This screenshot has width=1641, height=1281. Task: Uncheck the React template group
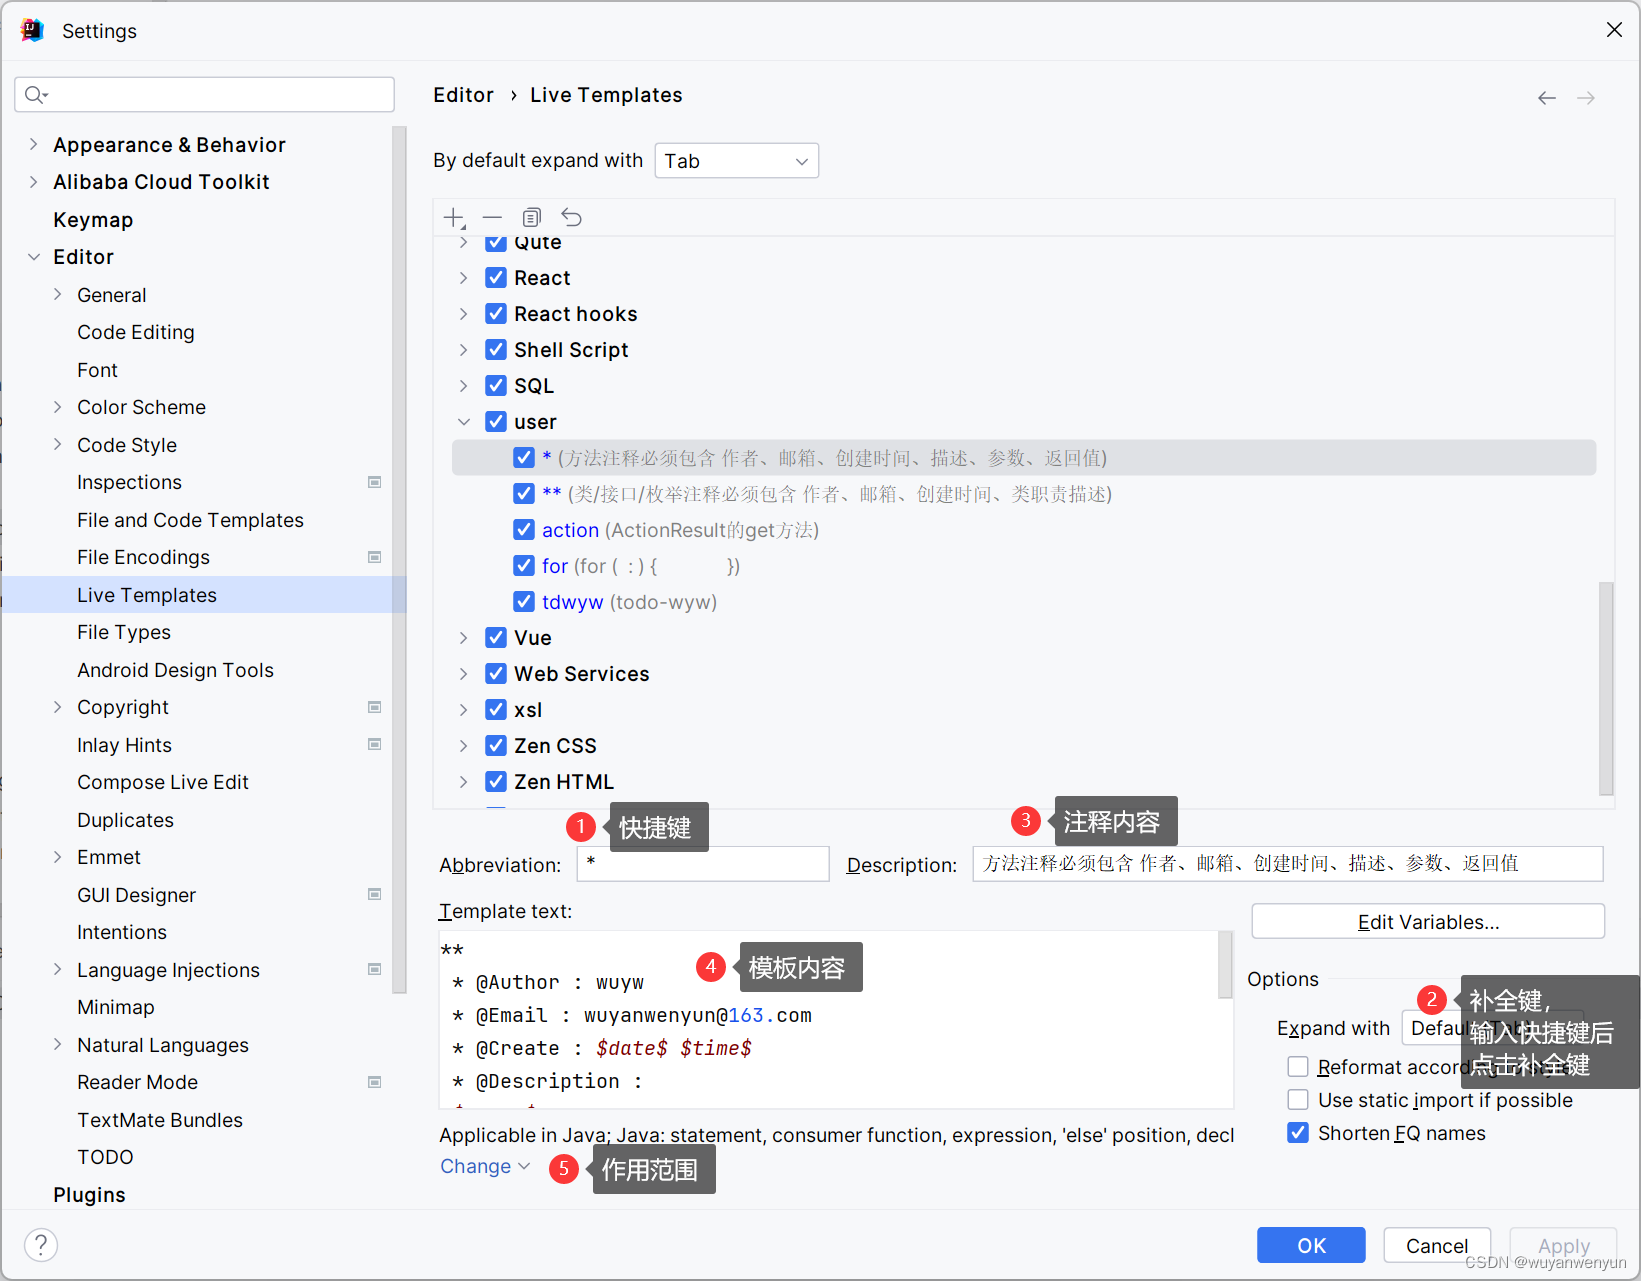coord(496,278)
